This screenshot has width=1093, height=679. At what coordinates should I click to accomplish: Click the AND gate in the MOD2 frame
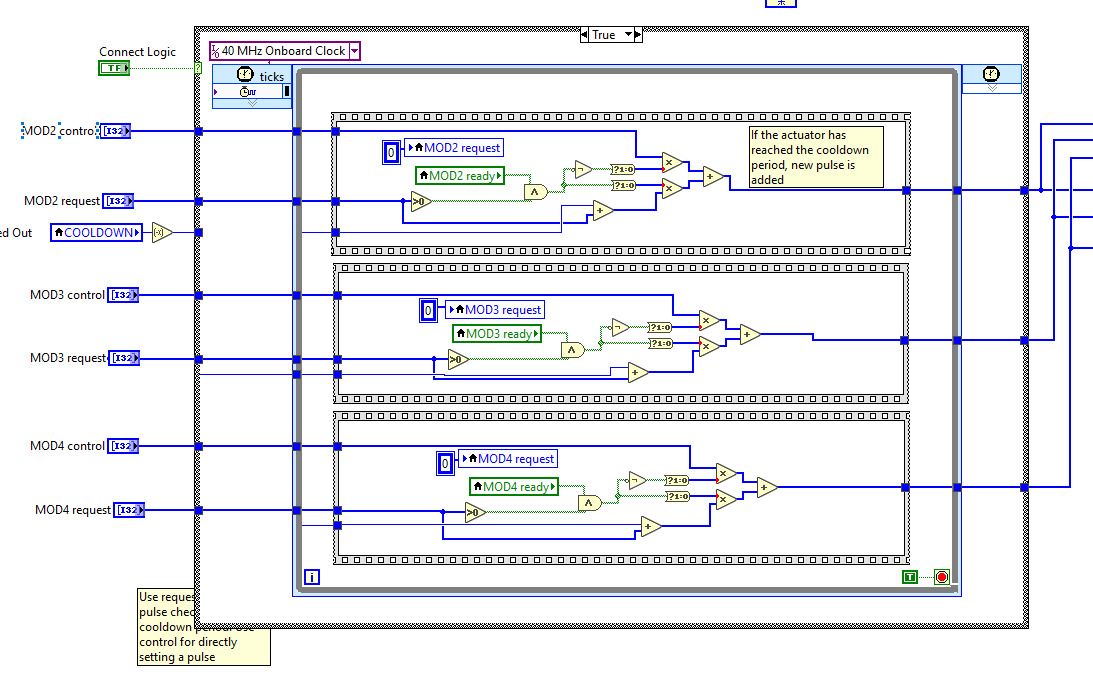537,191
